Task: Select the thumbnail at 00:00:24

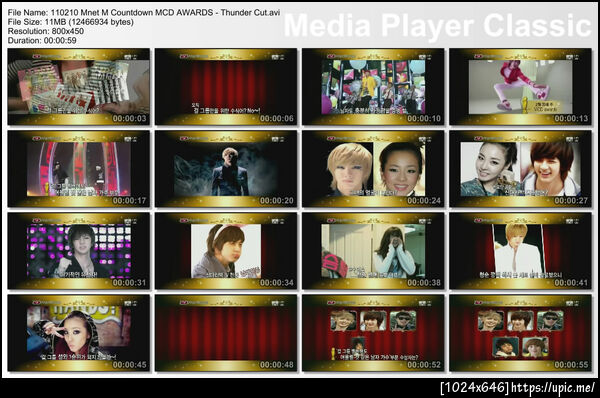Action: [x=373, y=169]
